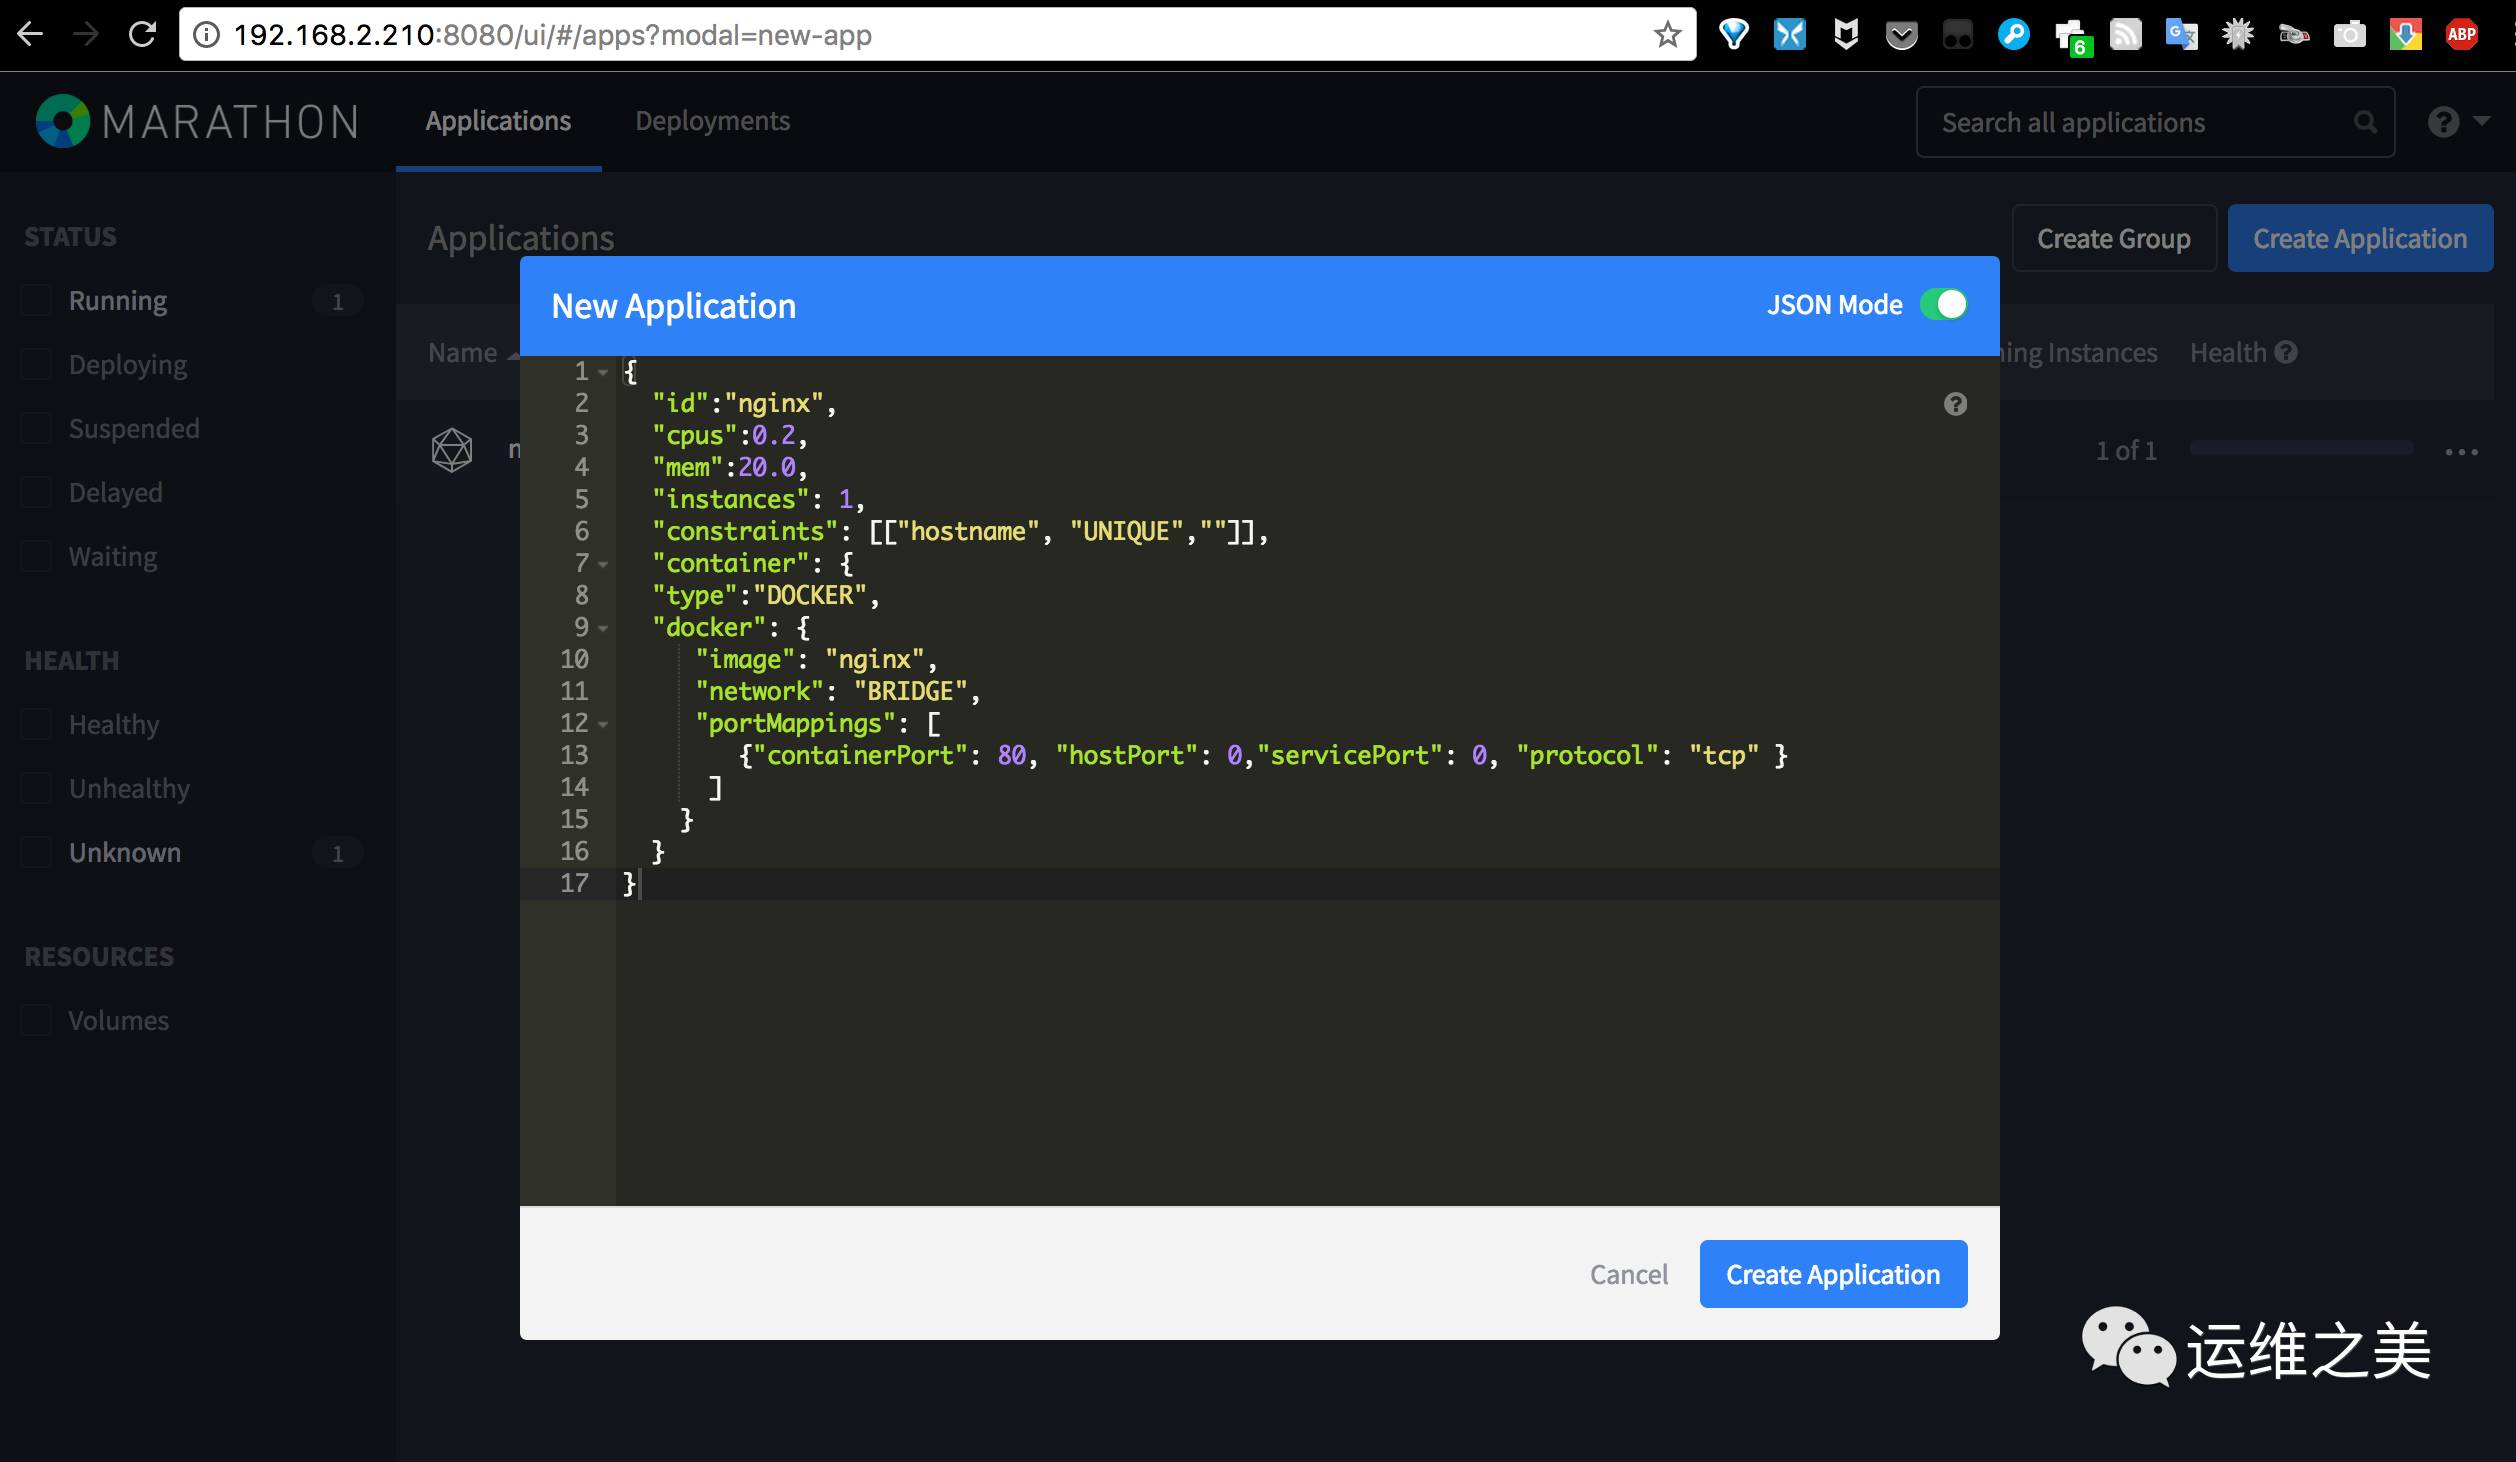Click the Create Group button
2516x1462 pixels.
coord(2114,238)
